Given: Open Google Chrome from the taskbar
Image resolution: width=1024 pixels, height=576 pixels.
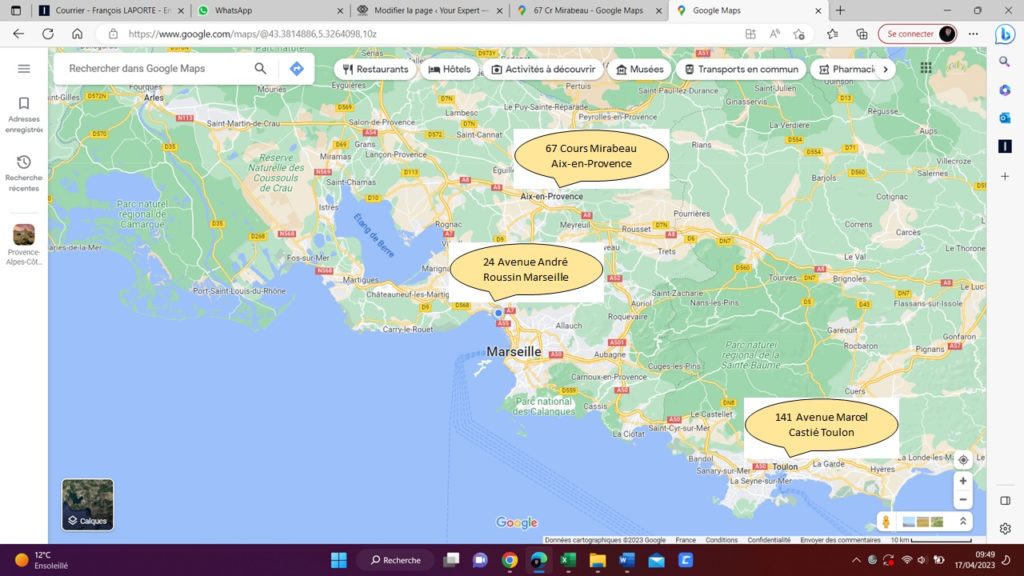Looking at the screenshot, I should click(x=509, y=560).
